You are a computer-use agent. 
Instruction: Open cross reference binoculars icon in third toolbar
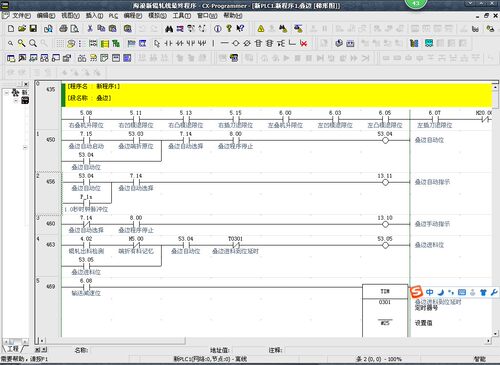click(x=82, y=58)
